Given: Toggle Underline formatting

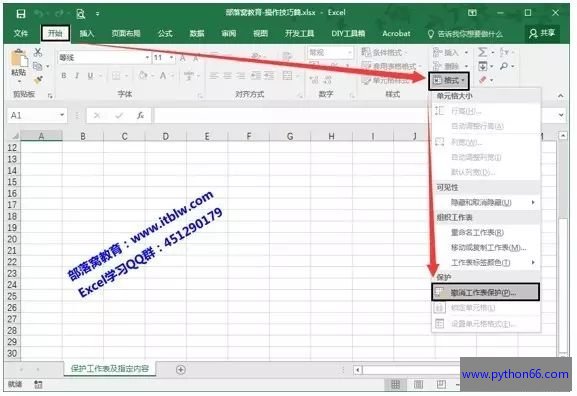Looking at the screenshot, I should tap(90, 76).
